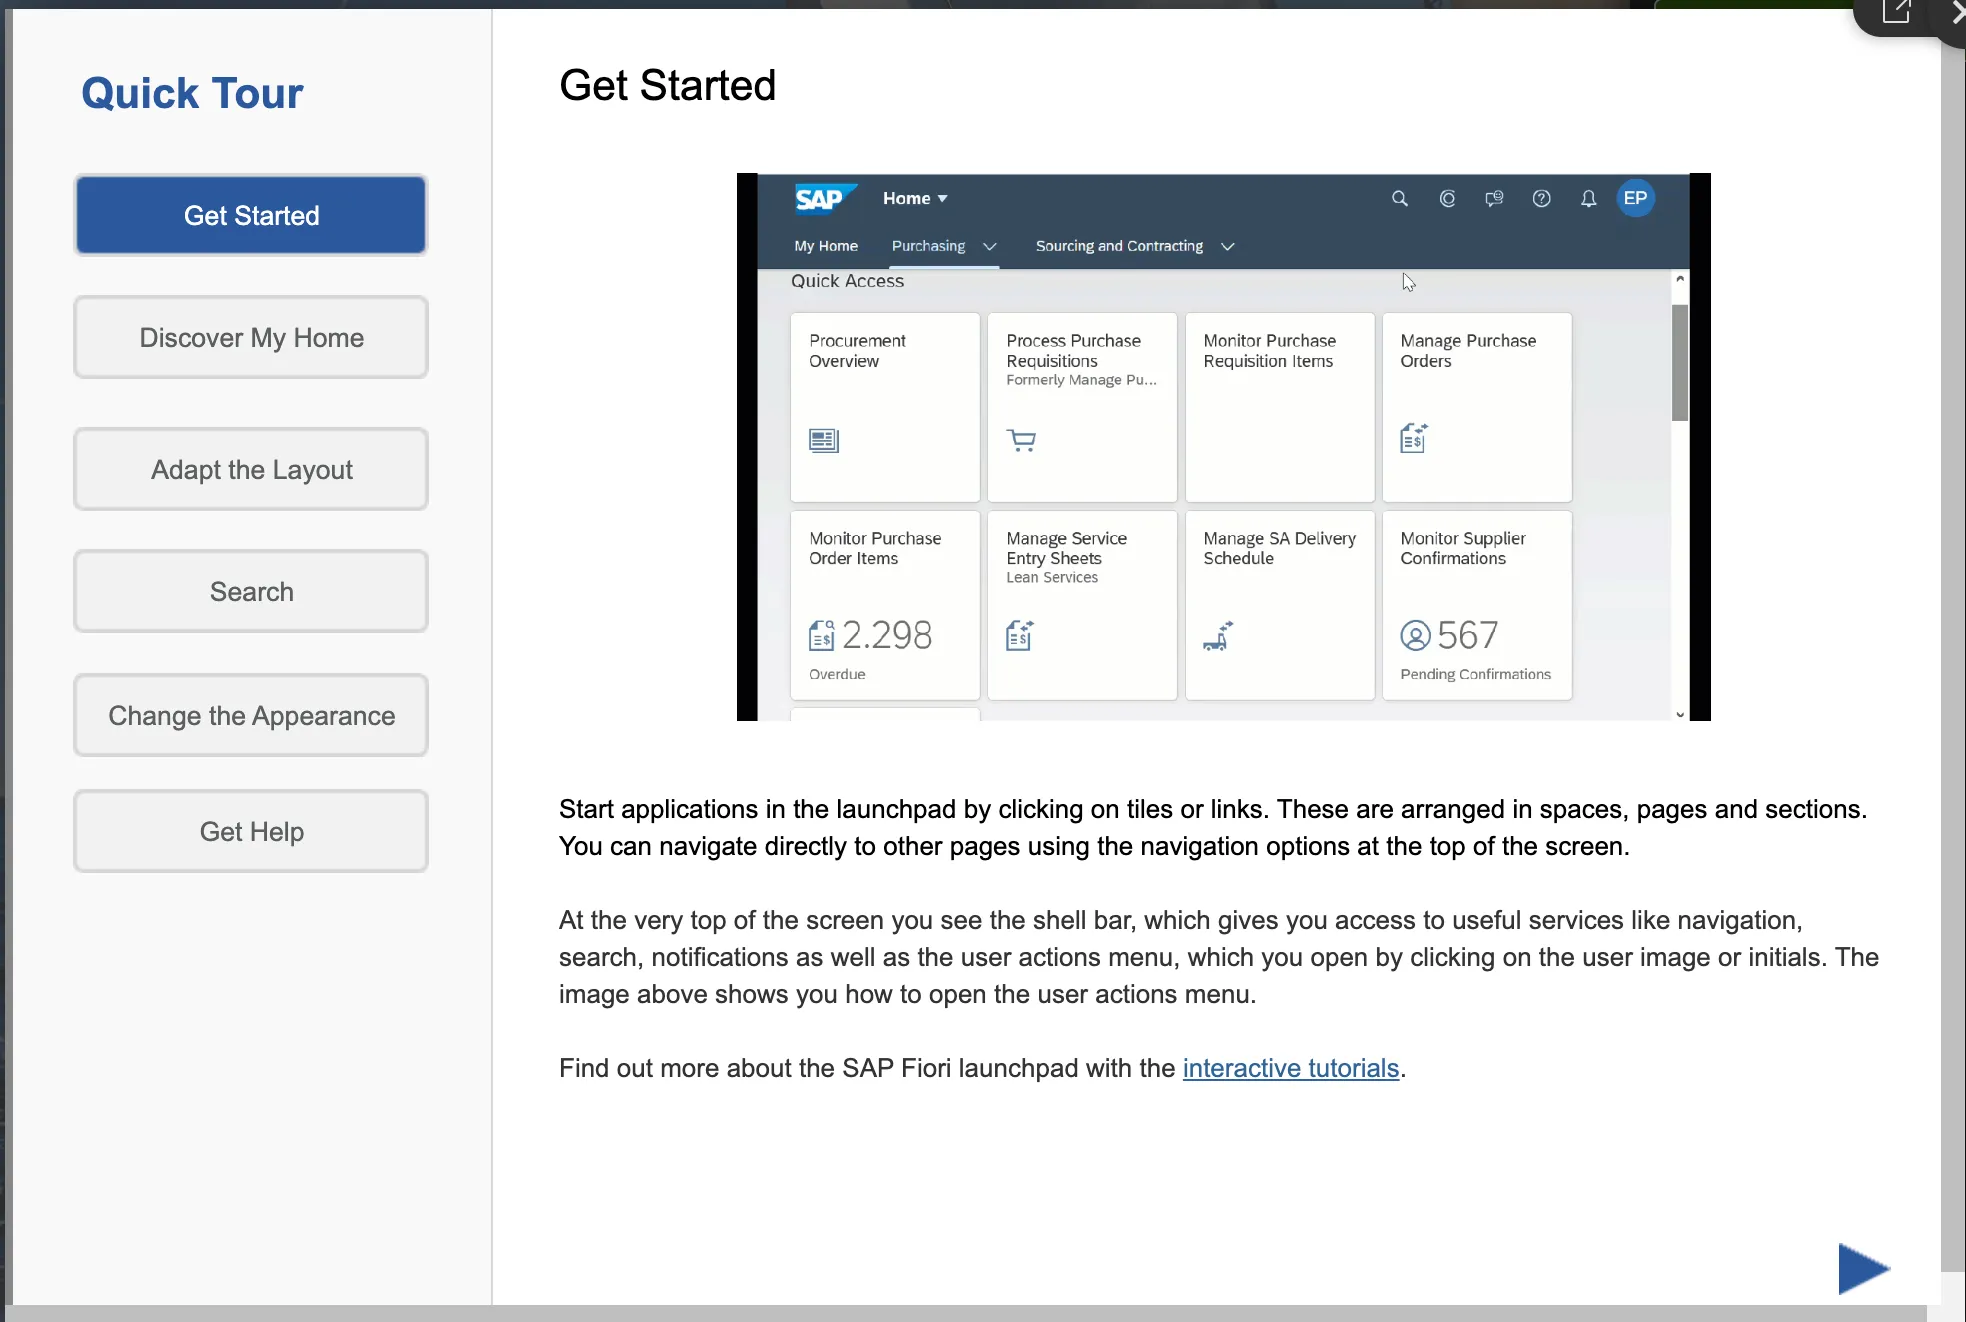Click the search magnifier icon in shell bar
The height and width of the screenshot is (1322, 1966).
coord(1400,199)
